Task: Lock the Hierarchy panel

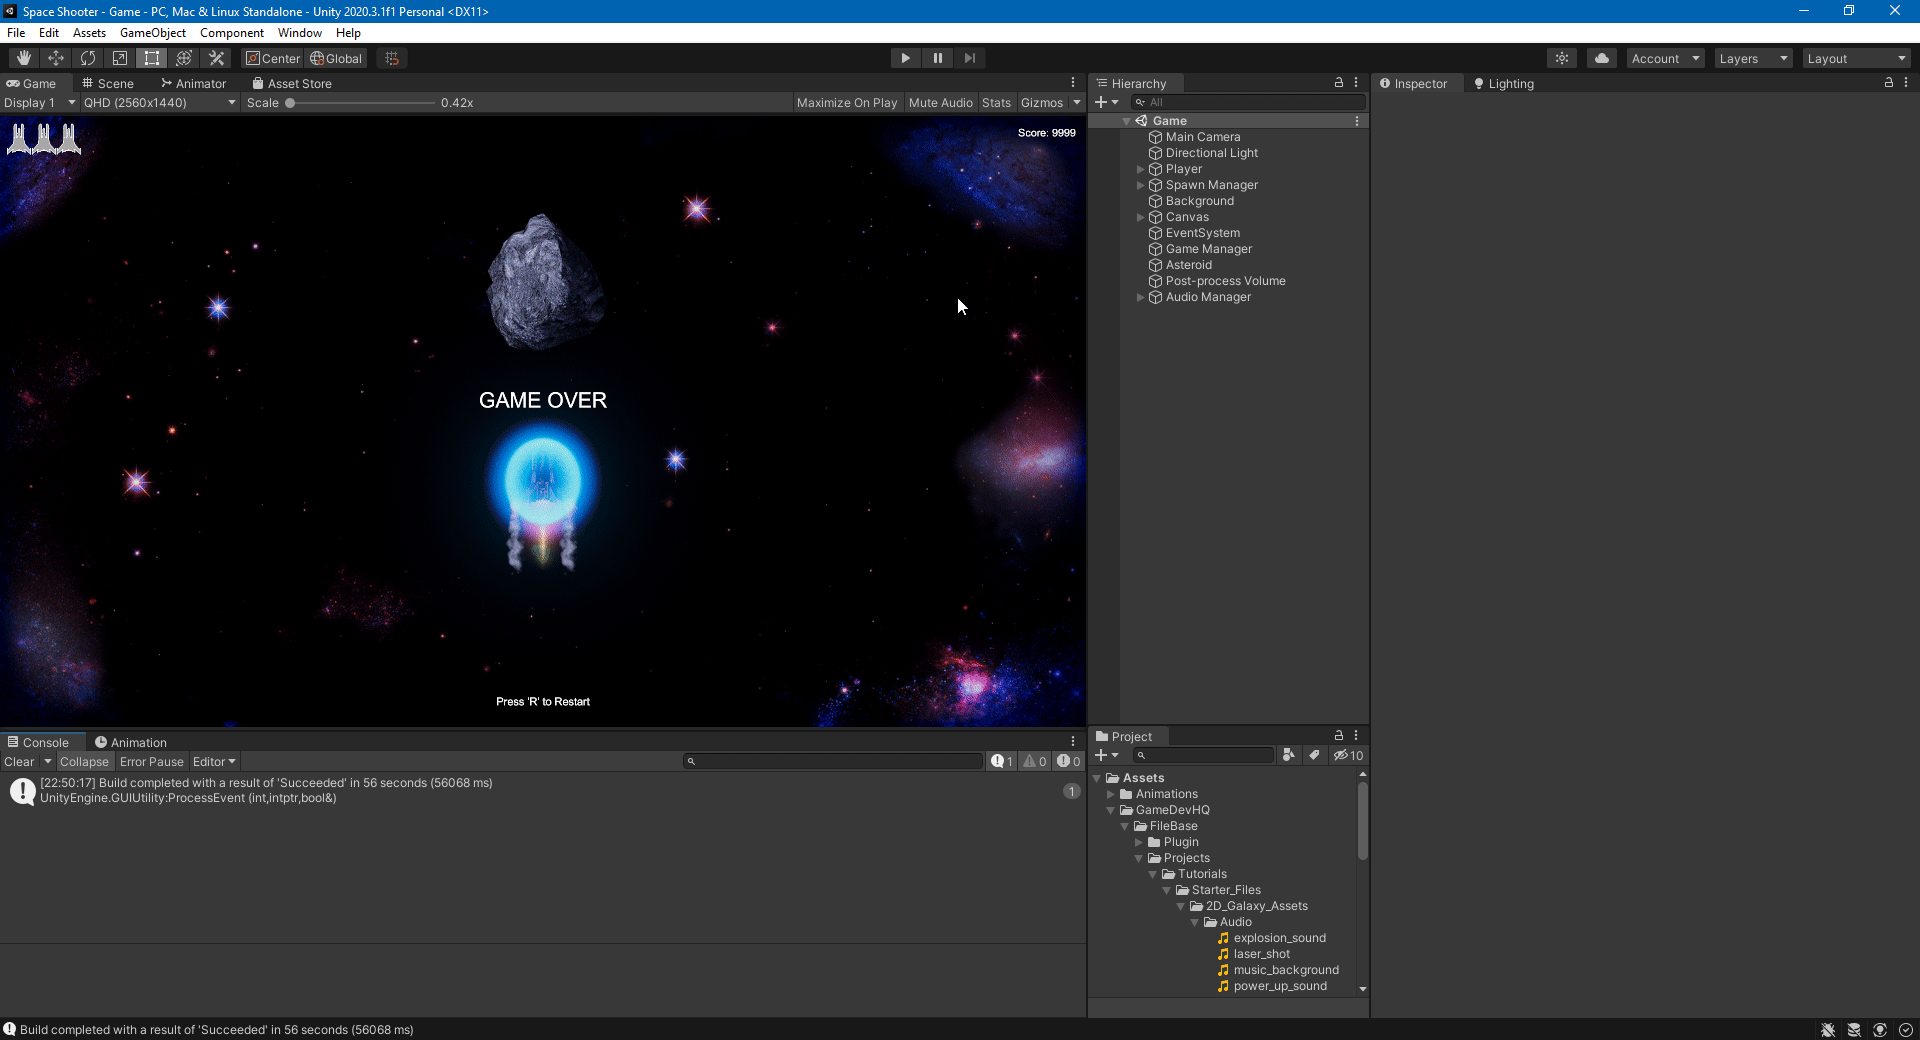Action: 1339,82
